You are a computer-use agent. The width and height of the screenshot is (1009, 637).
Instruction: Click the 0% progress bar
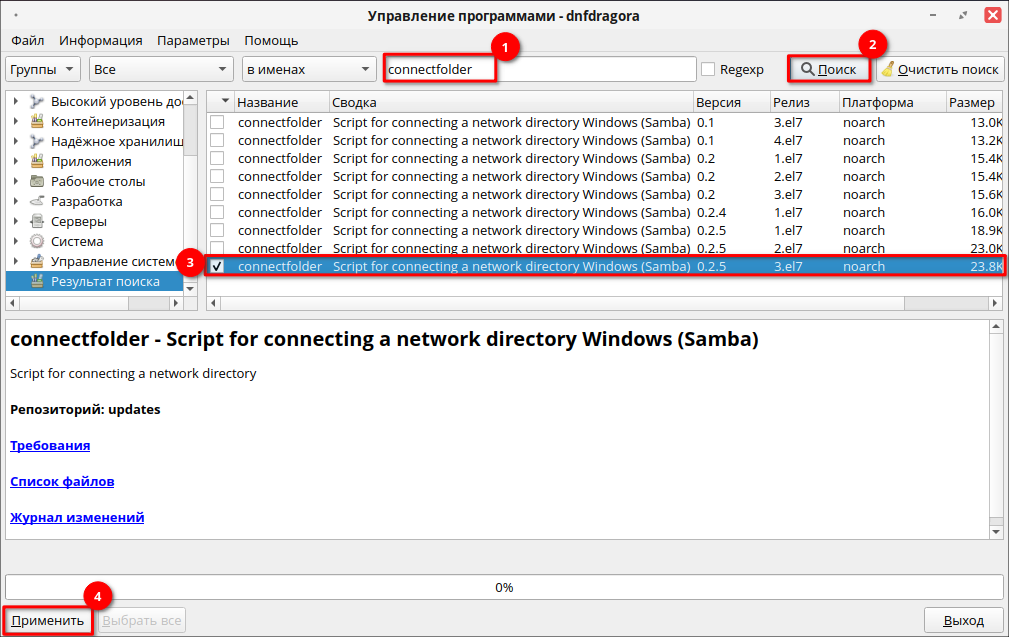coord(504,587)
